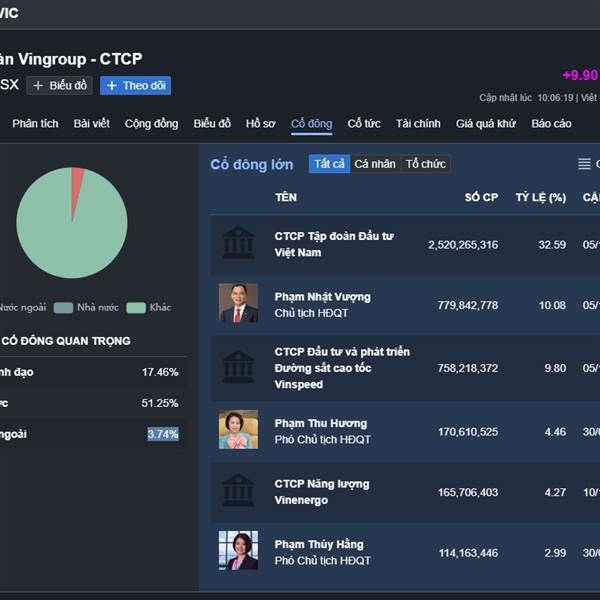
Task: Open the Phạm Thu Hương name link
Action: (x=321, y=423)
